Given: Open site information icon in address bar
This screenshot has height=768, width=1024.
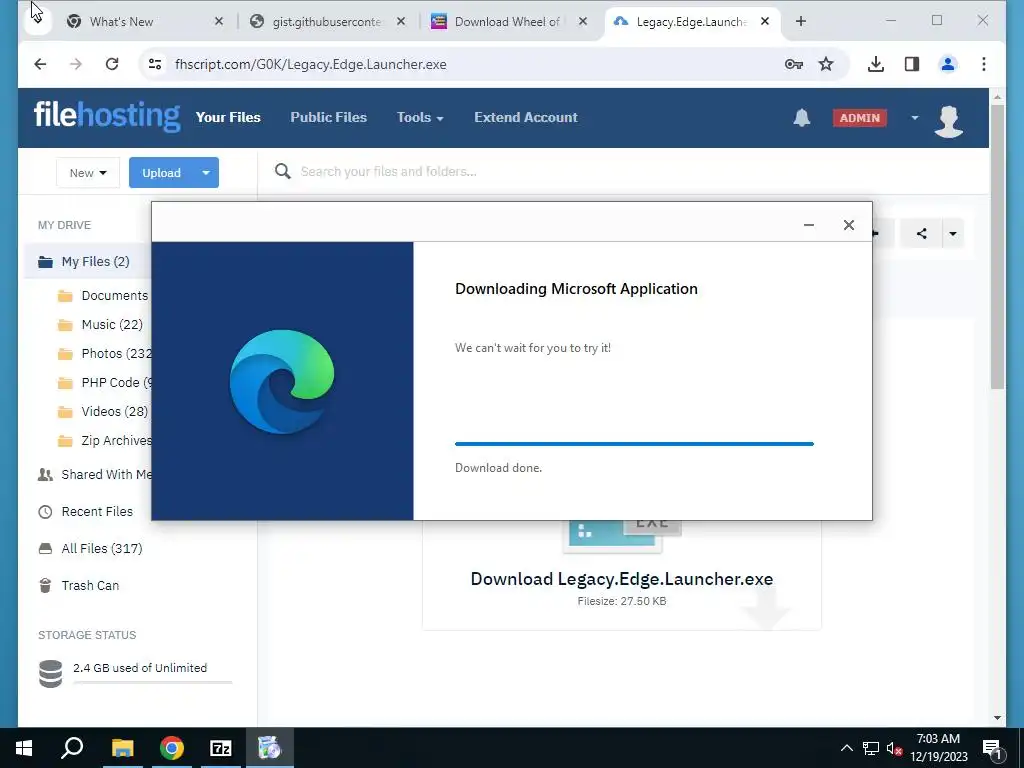Looking at the screenshot, I should pyautogui.click(x=155, y=64).
